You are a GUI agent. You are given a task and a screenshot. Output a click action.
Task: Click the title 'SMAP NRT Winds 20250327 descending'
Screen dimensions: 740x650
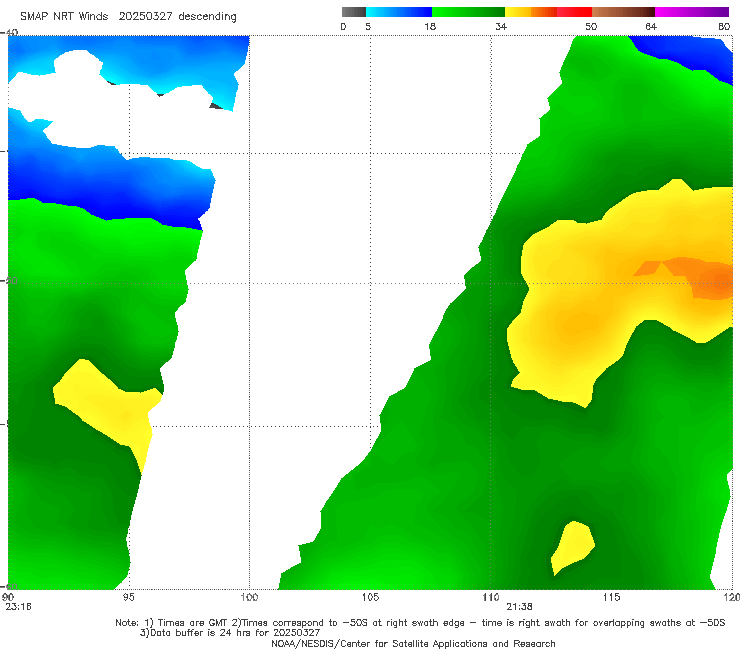[x=128, y=16]
